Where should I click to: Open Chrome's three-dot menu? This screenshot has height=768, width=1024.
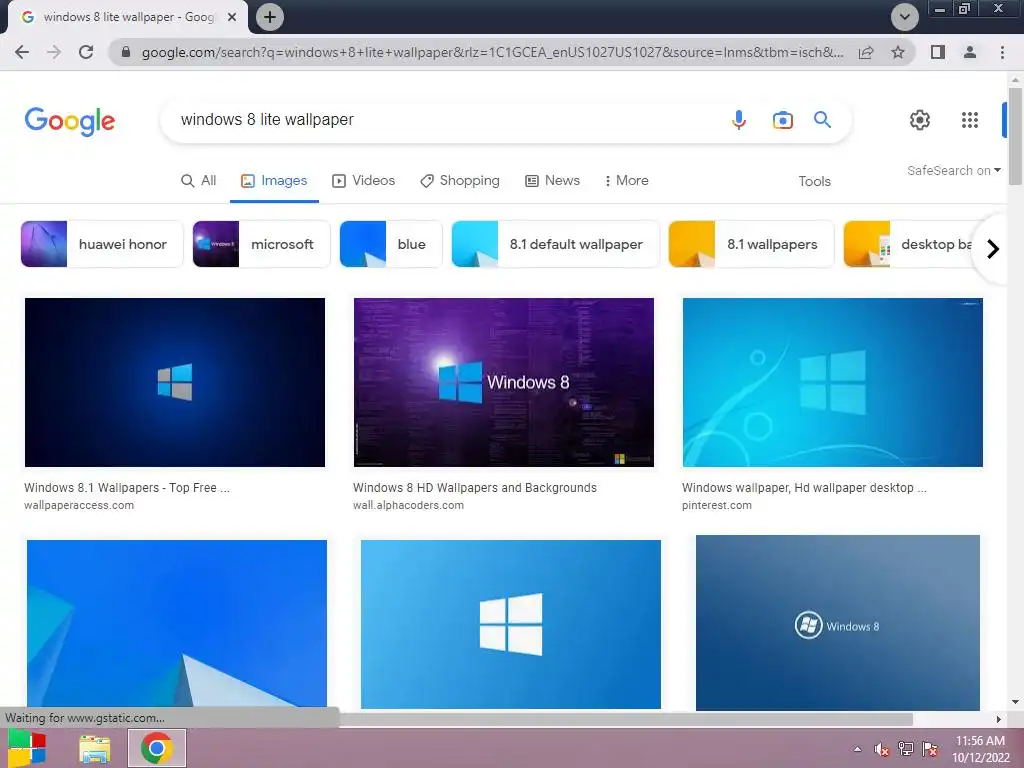[x=1002, y=52]
